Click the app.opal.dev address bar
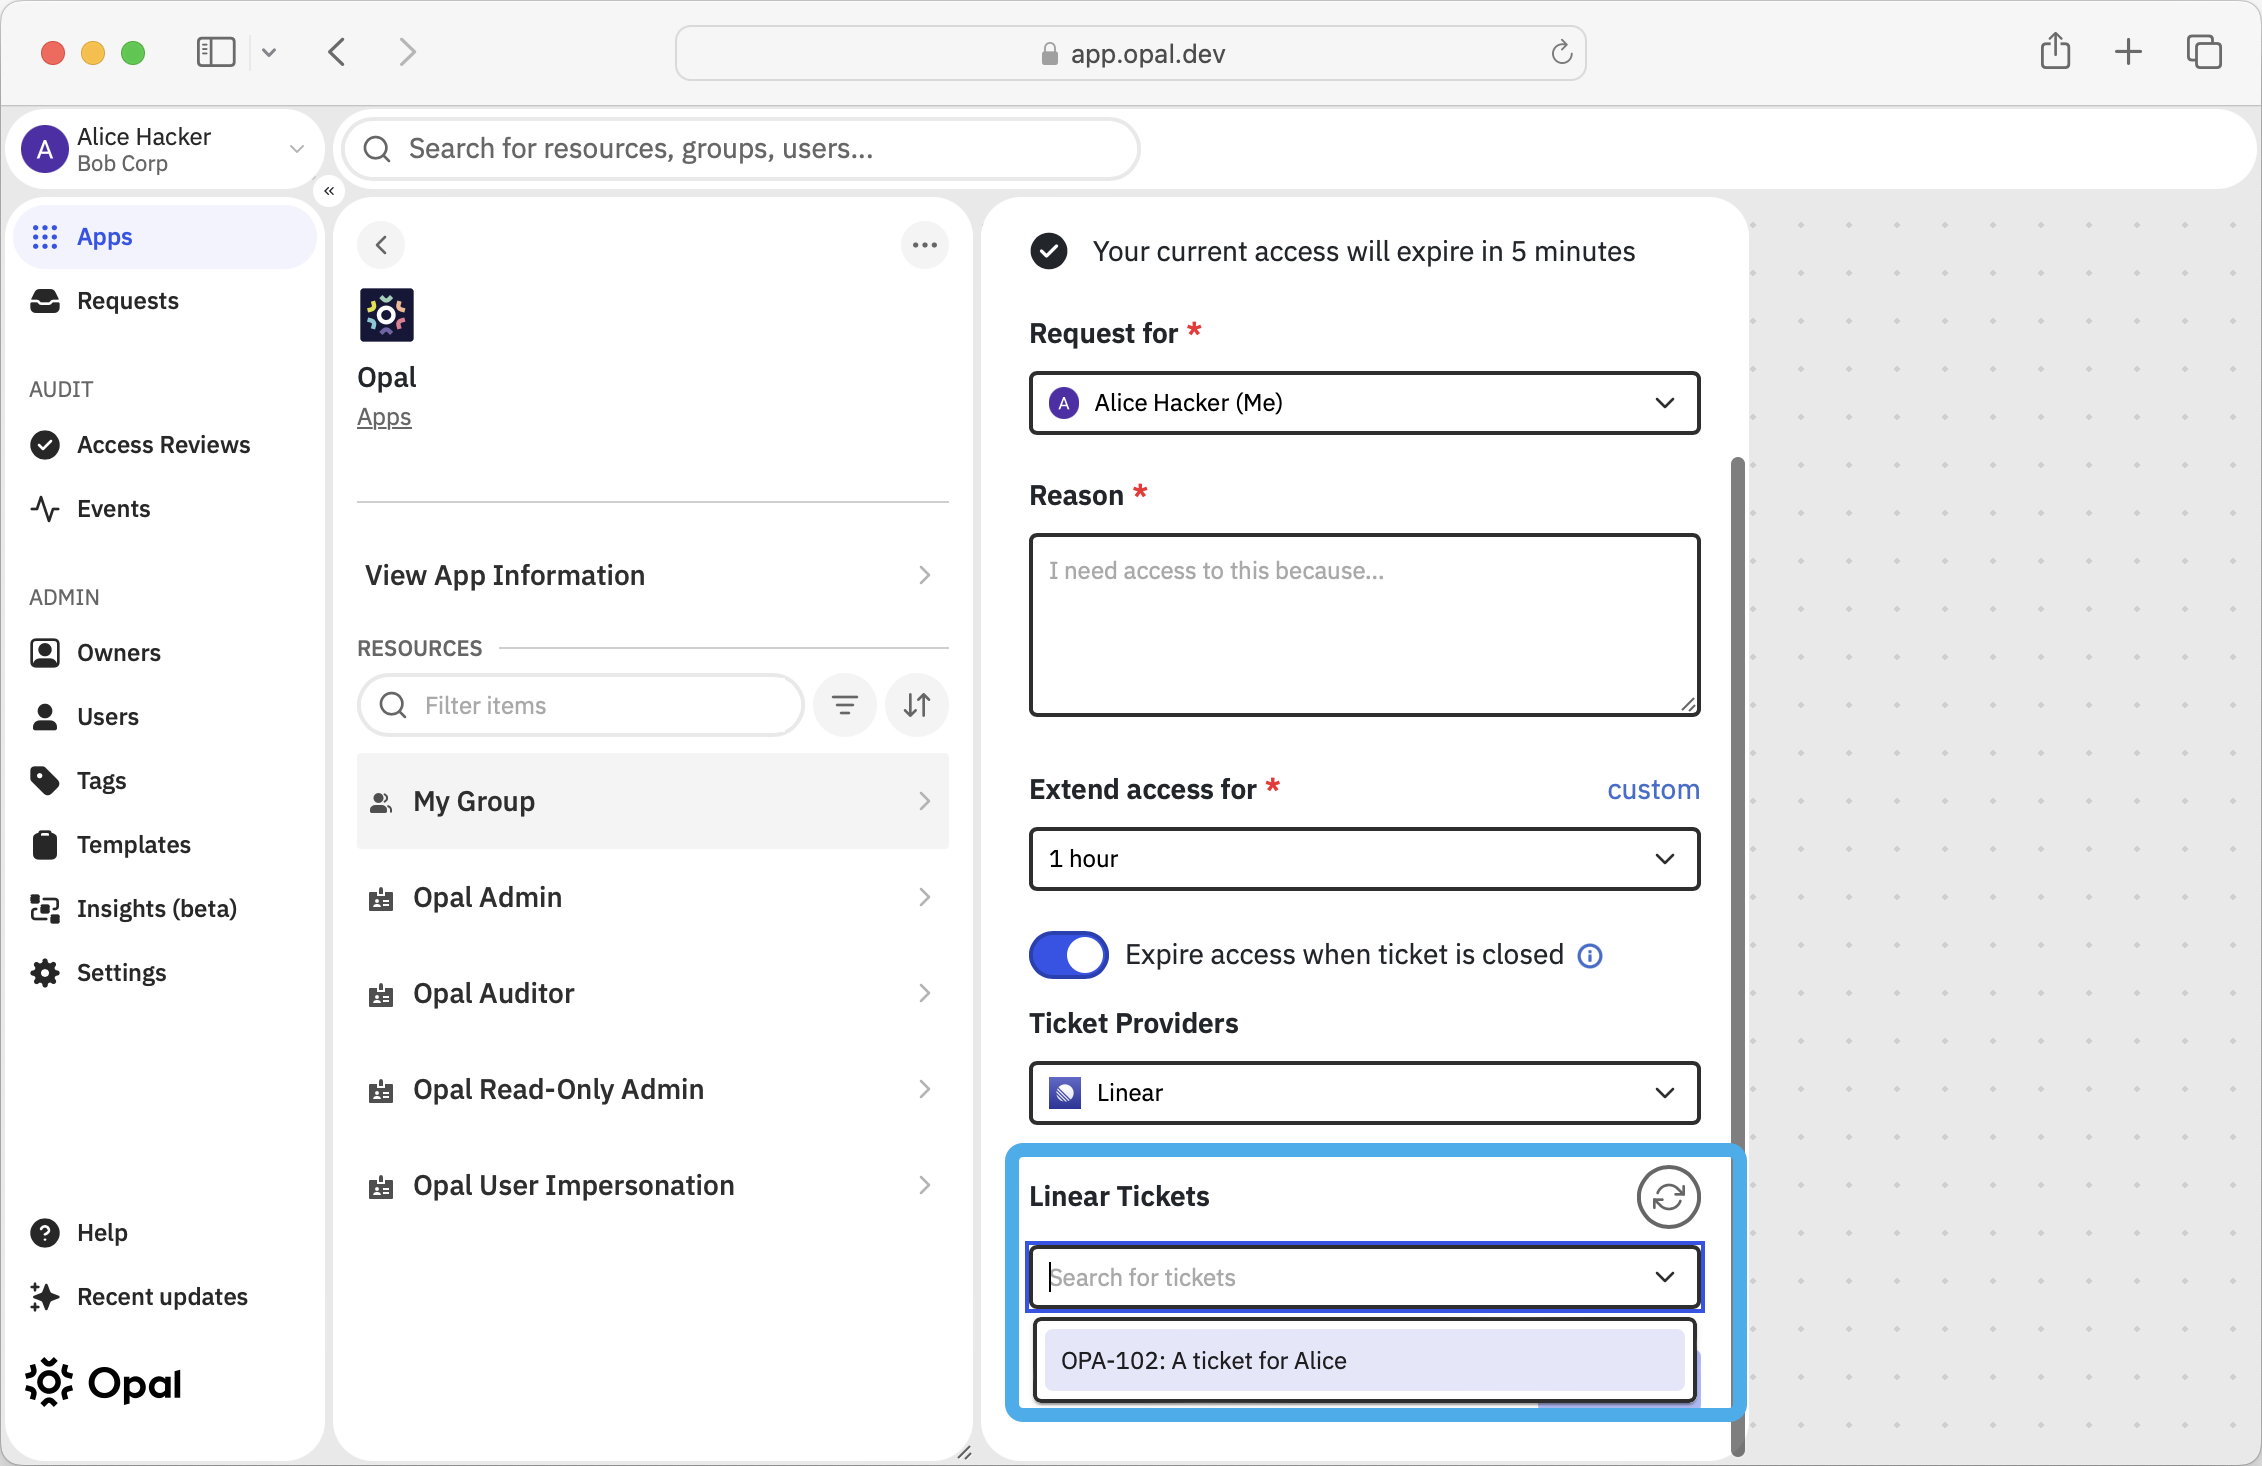 pos(1130,53)
